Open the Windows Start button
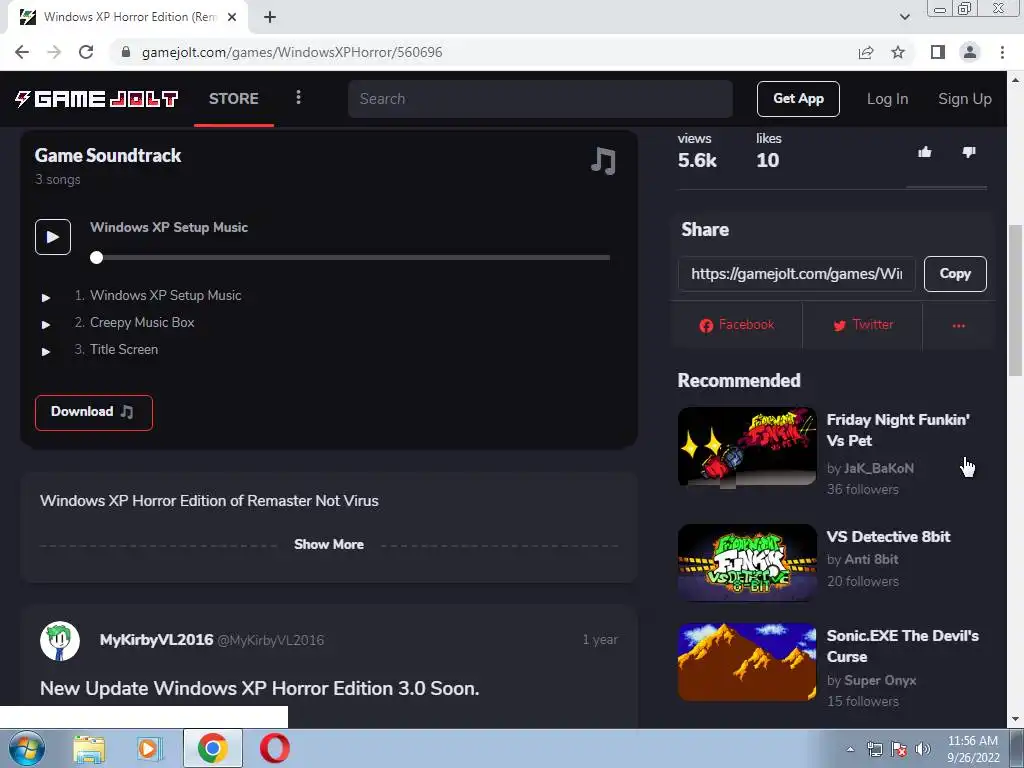Viewport: 1024px width, 768px height. [27, 748]
